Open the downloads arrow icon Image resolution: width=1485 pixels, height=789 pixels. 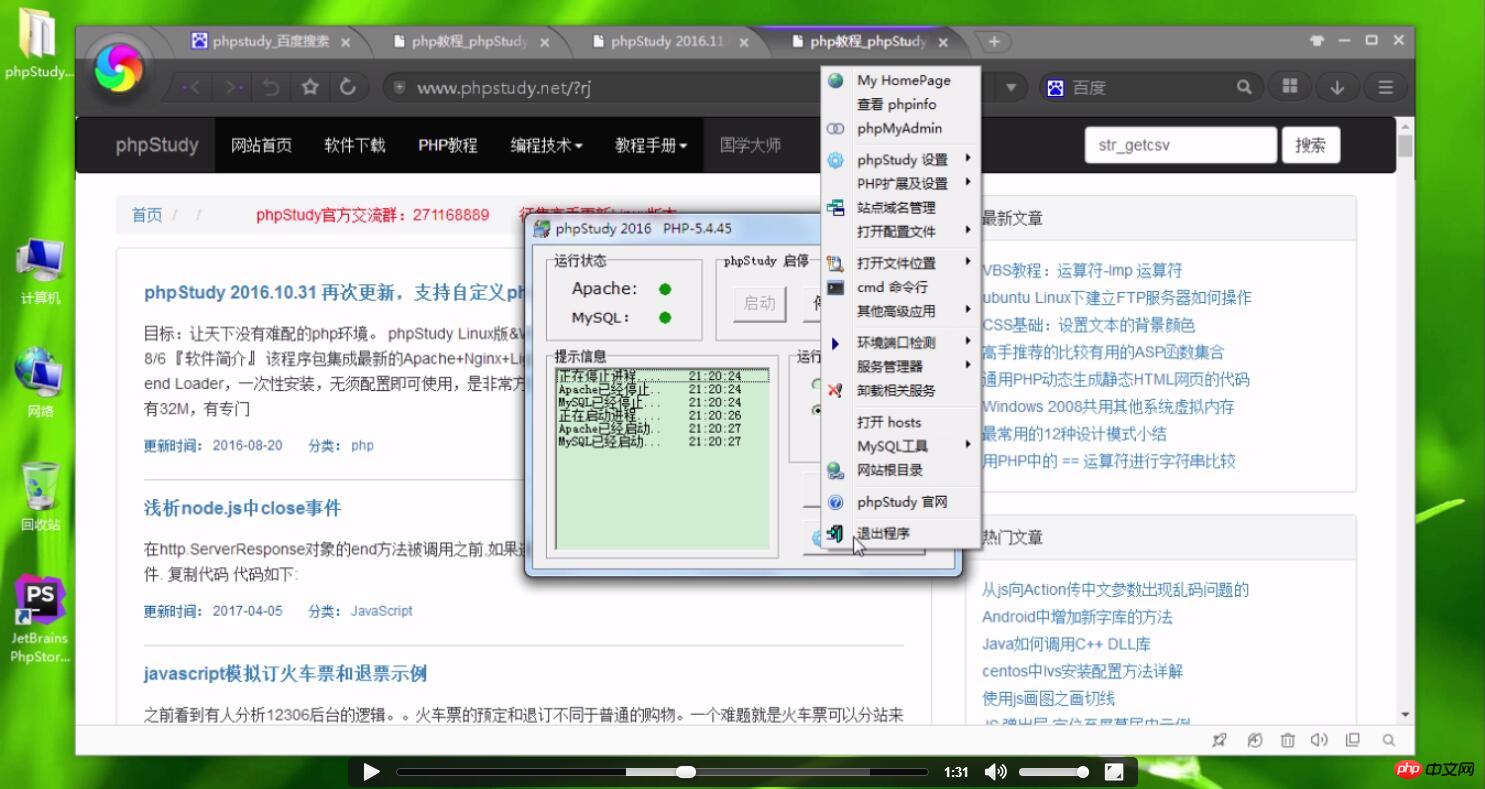click(x=1337, y=87)
